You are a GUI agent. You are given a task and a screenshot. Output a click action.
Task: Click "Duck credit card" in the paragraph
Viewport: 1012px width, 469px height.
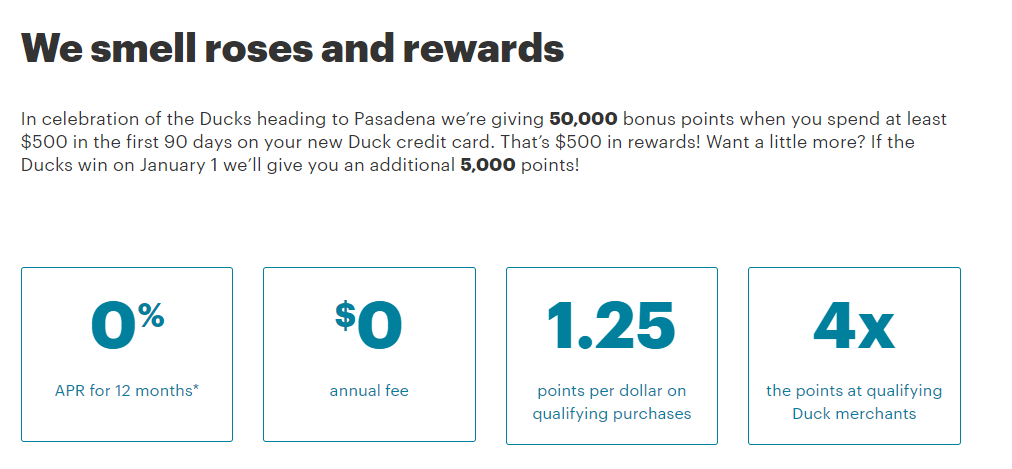pyautogui.click(x=346, y=142)
